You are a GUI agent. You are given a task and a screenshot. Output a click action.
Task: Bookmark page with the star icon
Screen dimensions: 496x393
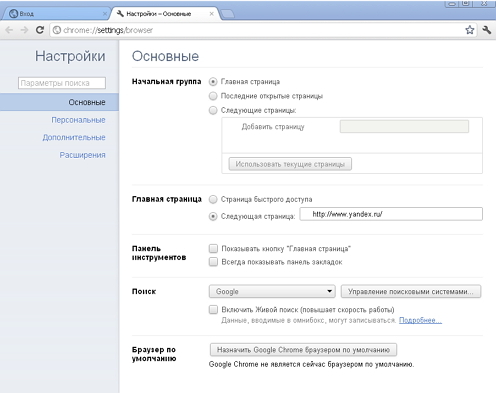click(470, 30)
